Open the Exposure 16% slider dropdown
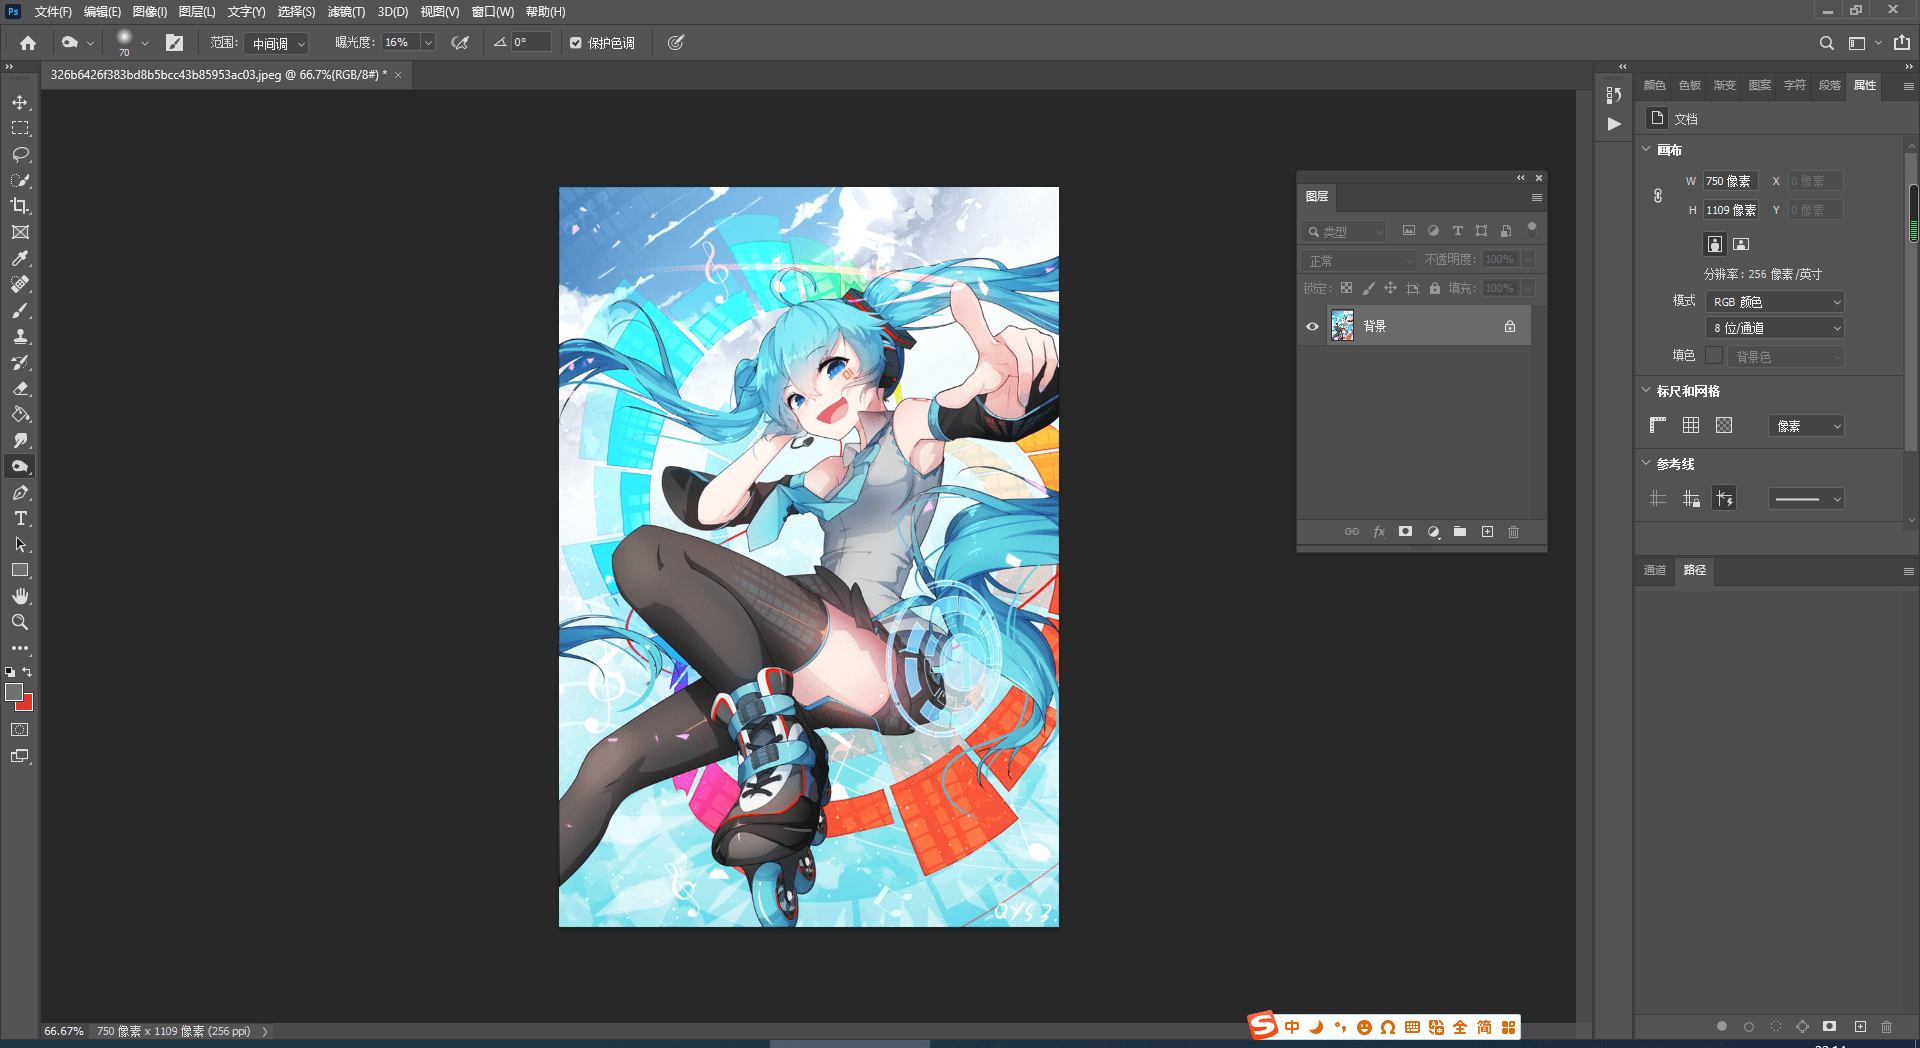1920x1048 pixels. (x=428, y=43)
